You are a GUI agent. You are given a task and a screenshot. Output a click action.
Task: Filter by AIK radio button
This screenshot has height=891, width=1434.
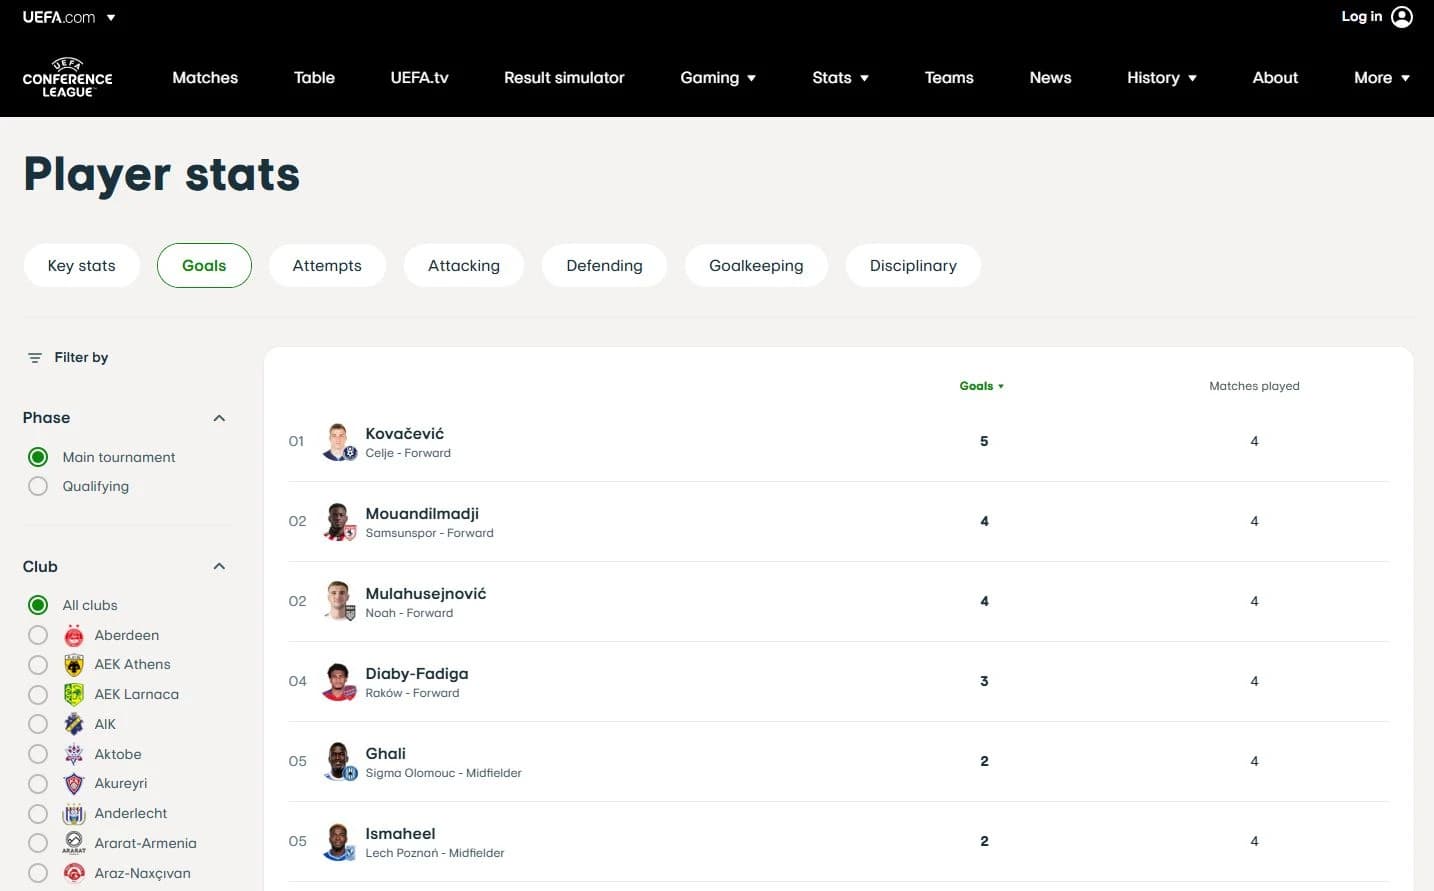pyautogui.click(x=38, y=724)
